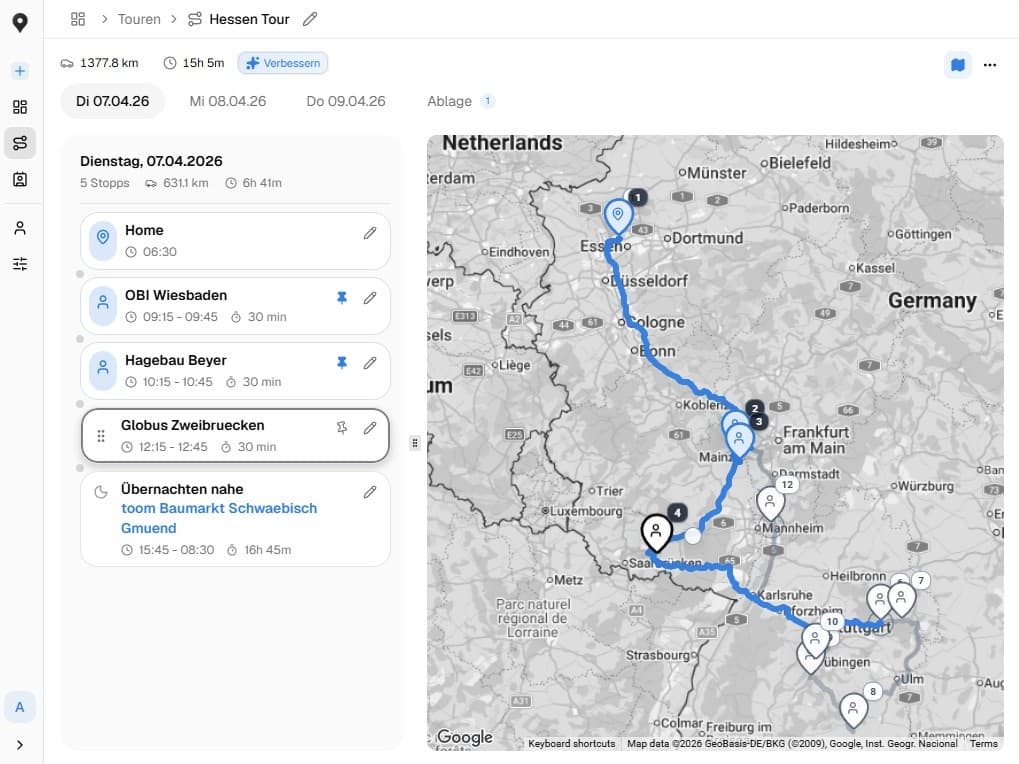The image size is (1019, 764).
Task: Edit the Hagebau Beyer stop pencil
Action: [x=370, y=363]
